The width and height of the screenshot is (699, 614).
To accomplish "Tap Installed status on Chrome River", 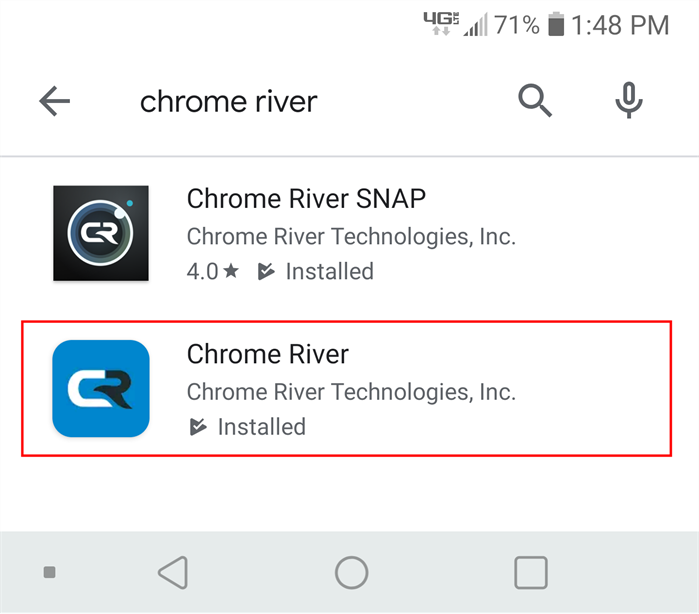I will [261, 427].
